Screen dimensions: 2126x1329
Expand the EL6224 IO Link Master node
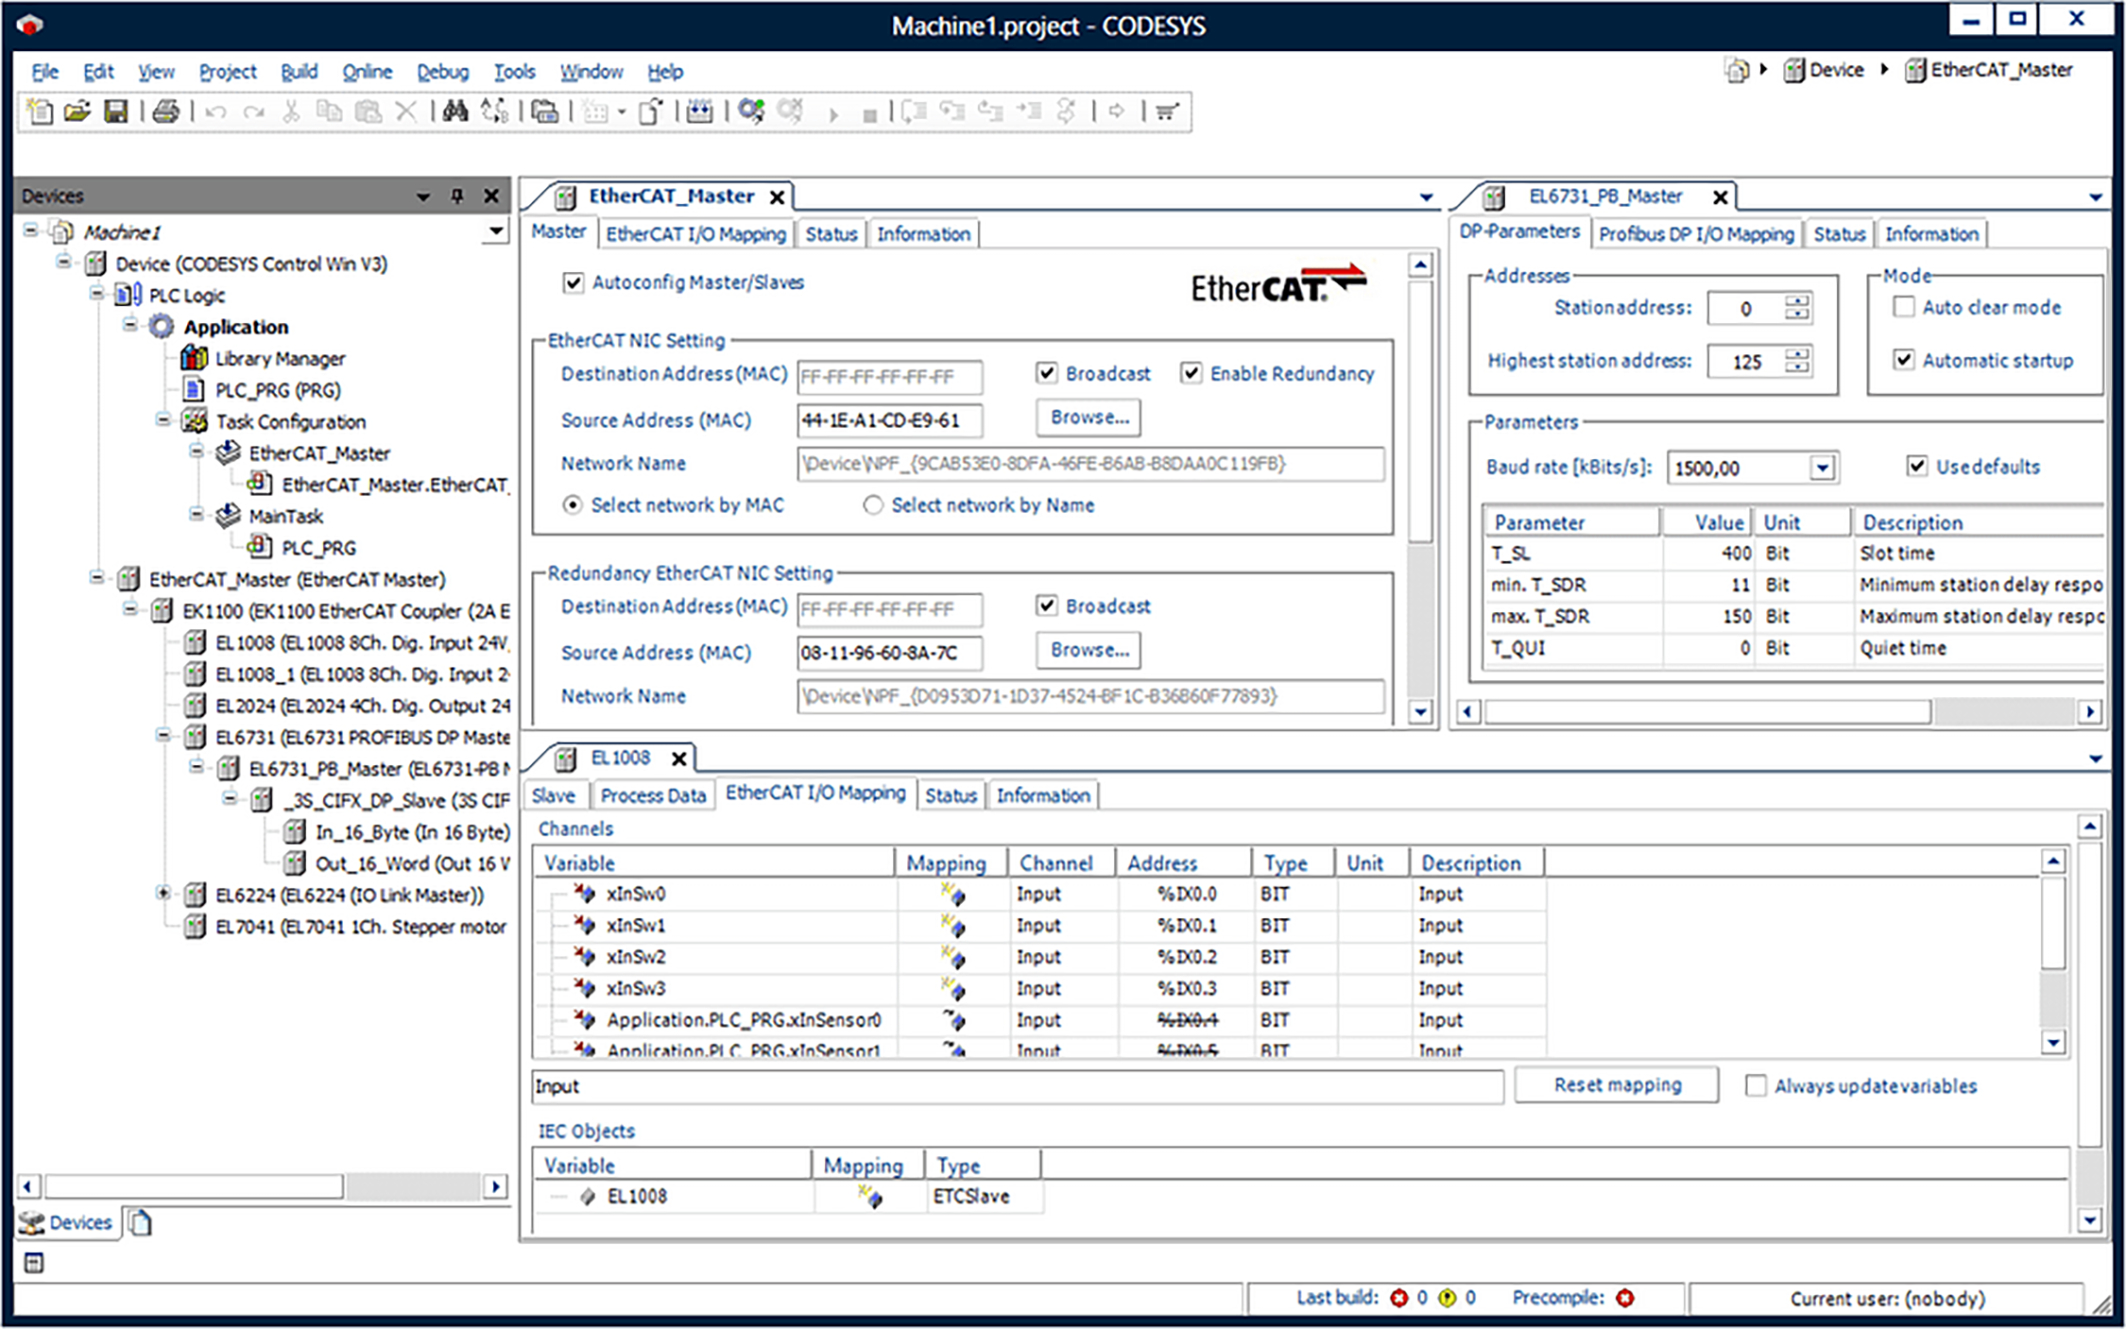(x=163, y=894)
